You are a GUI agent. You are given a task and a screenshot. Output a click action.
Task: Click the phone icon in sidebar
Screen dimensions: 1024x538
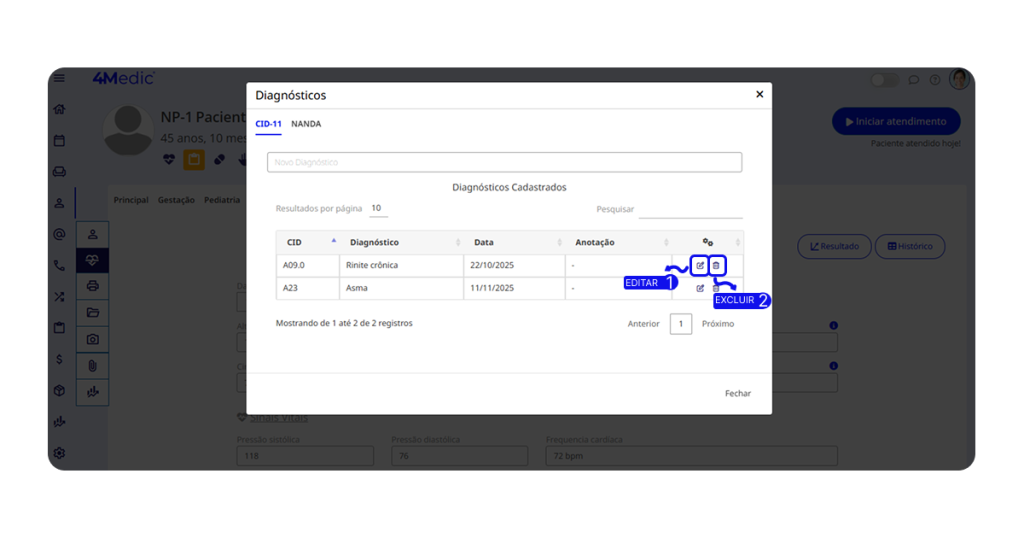(59, 266)
